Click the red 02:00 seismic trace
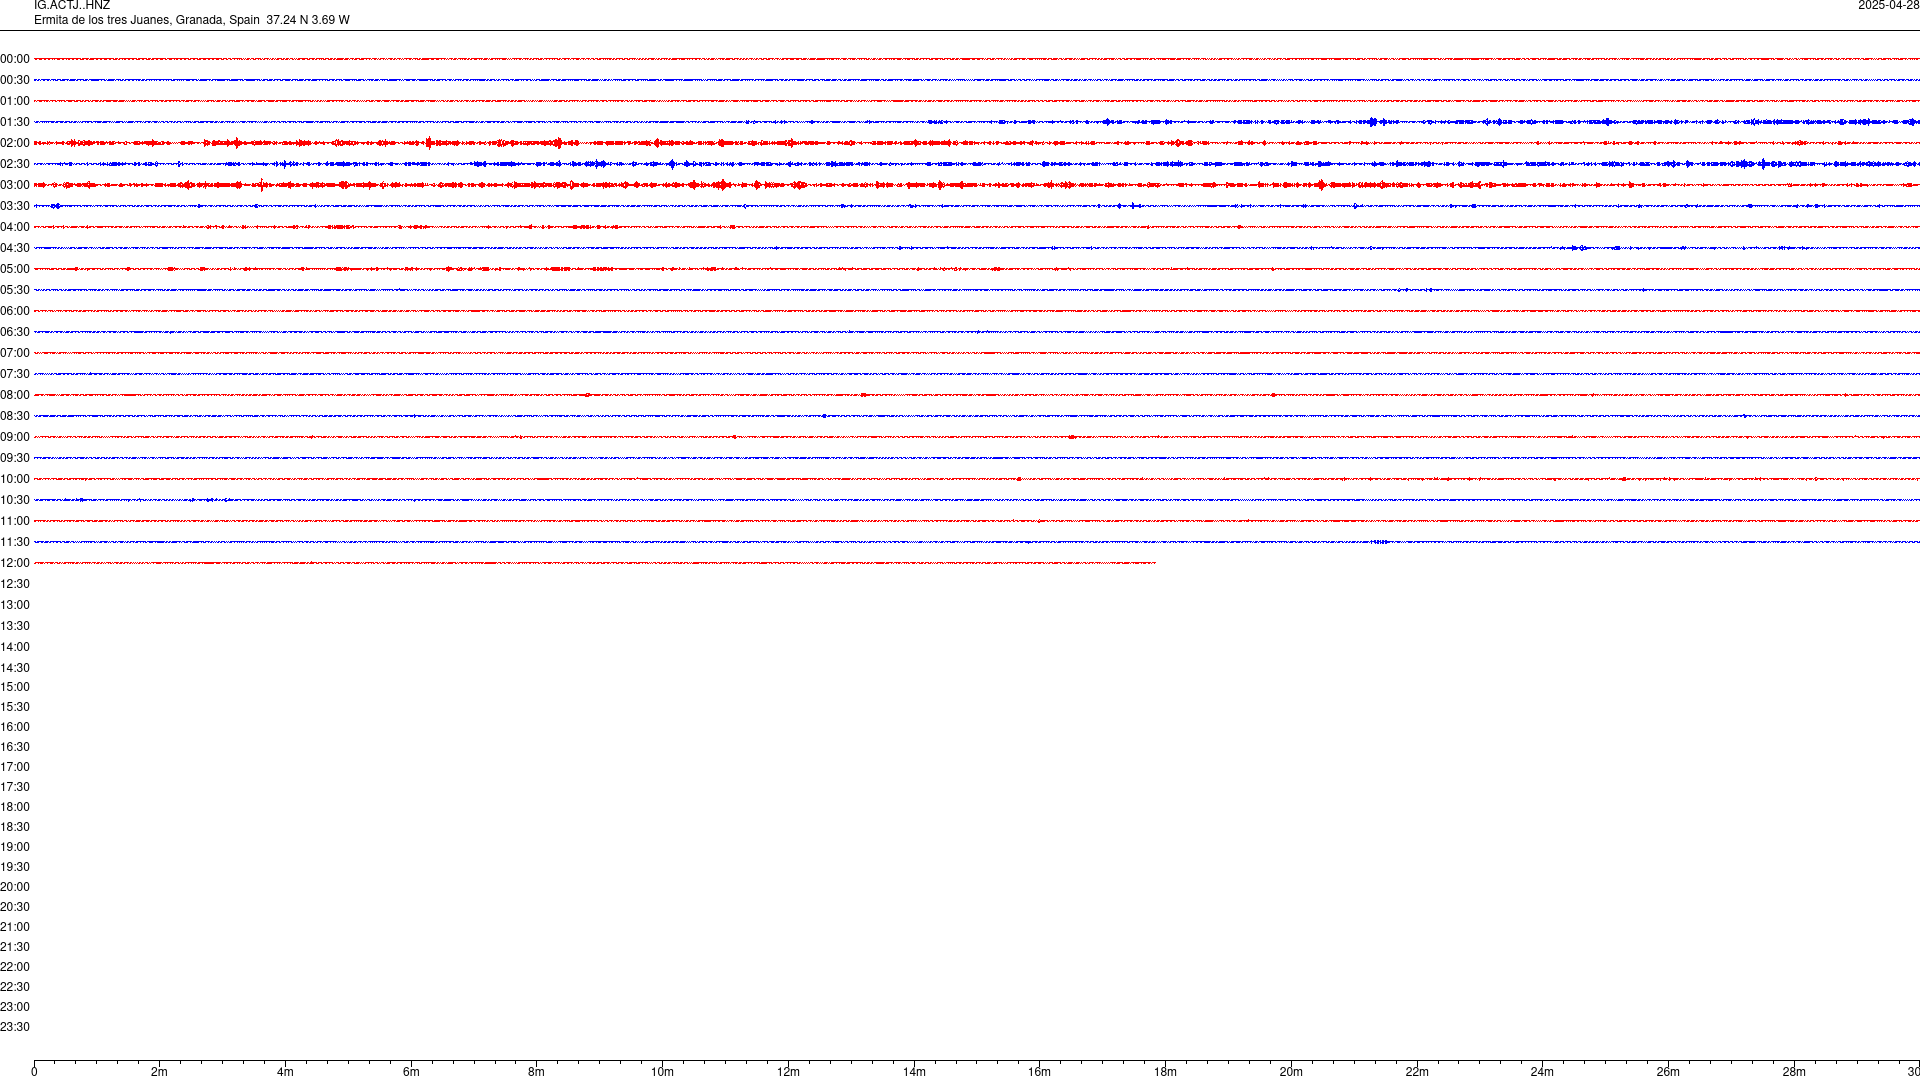This screenshot has width=1920, height=1080. (977, 143)
